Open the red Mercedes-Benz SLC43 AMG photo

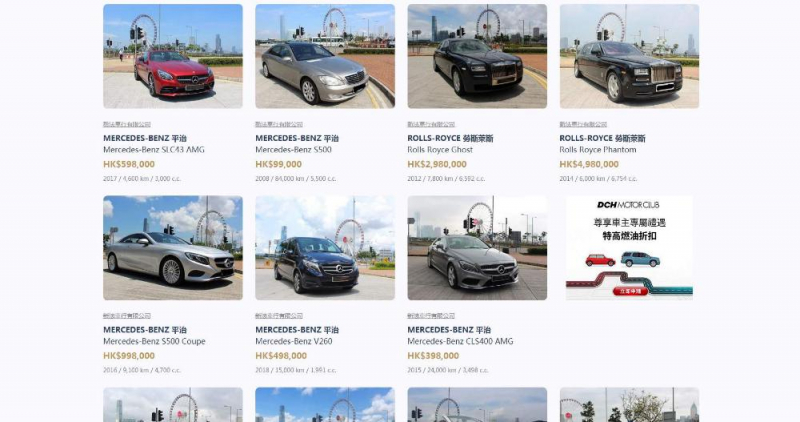(x=173, y=56)
